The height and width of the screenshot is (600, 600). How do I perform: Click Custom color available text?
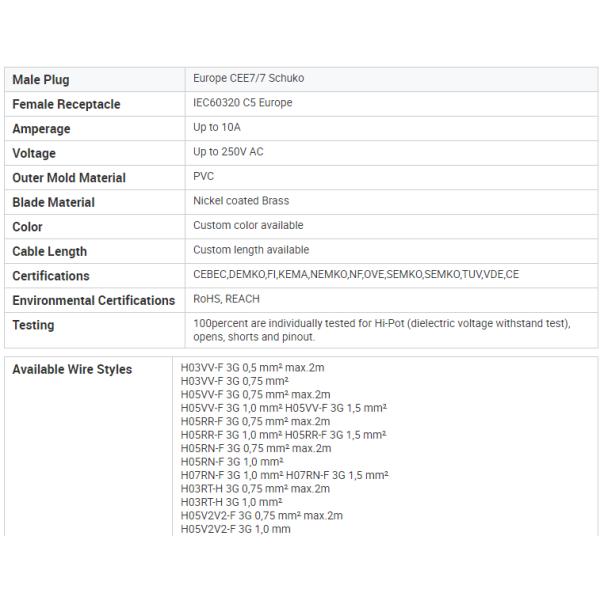coord(248,226)
